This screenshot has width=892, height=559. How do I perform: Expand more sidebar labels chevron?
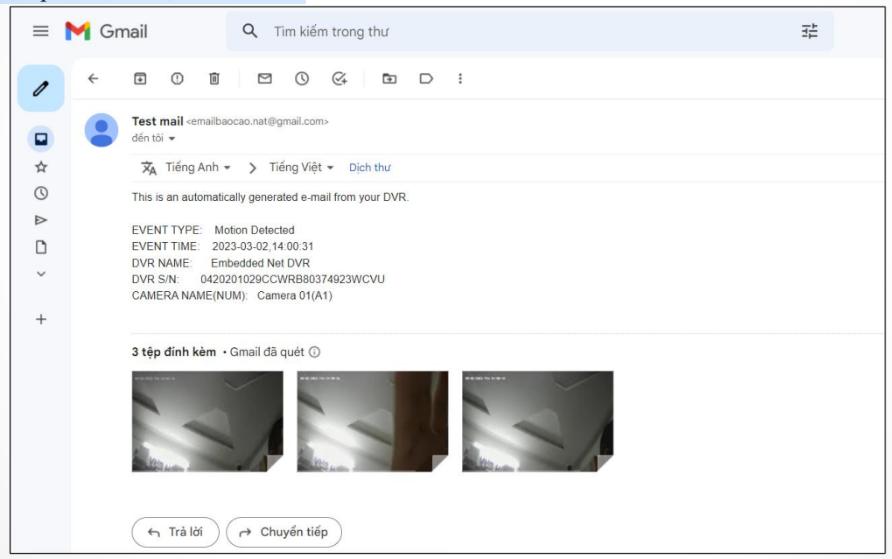41,274
